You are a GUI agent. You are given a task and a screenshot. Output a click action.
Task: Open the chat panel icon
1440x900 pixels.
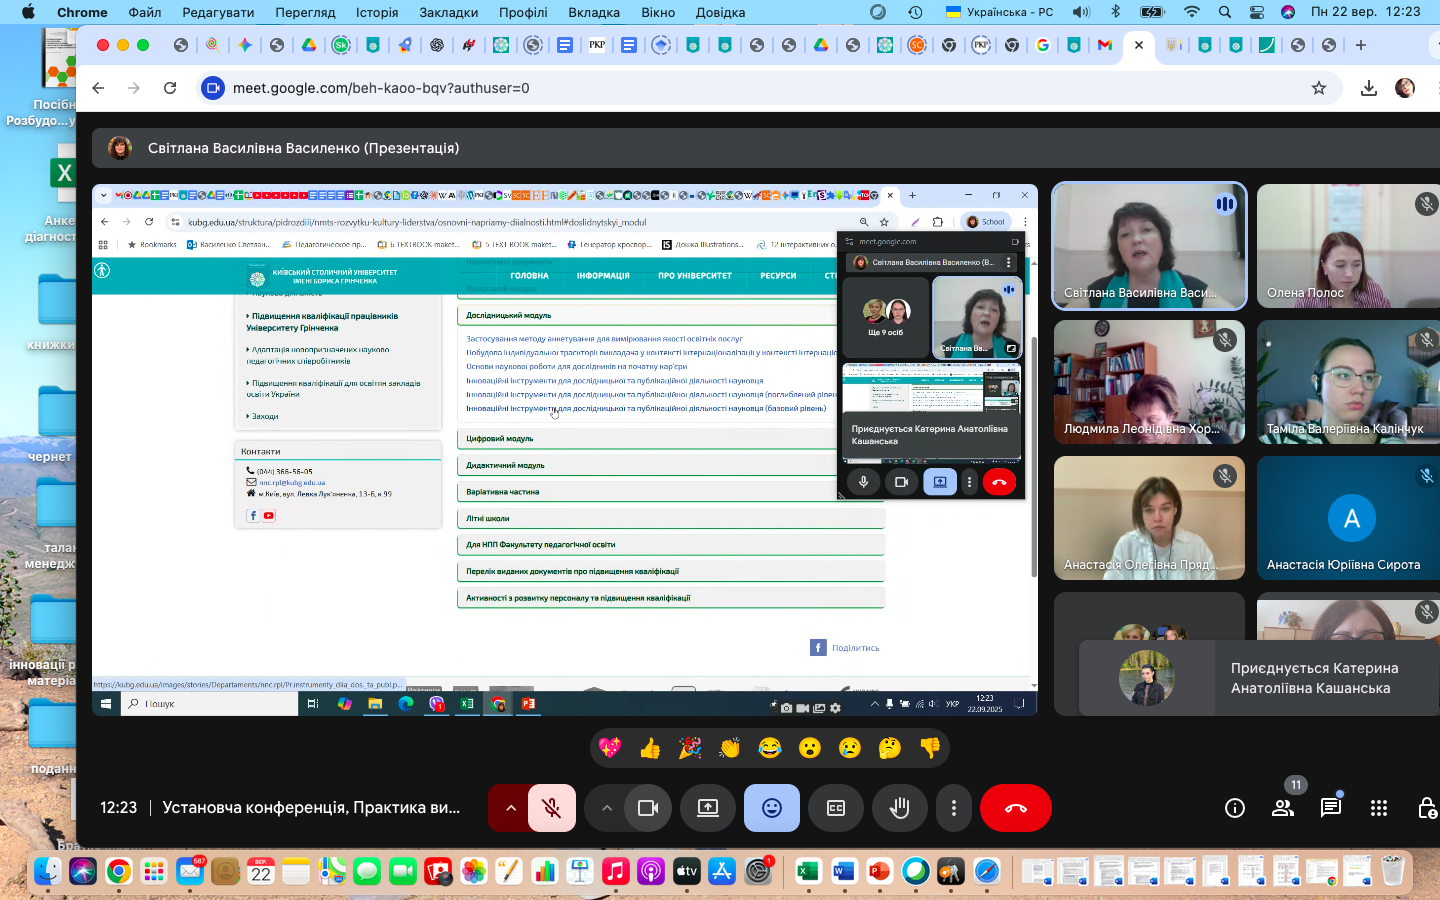pos(1330,808)
